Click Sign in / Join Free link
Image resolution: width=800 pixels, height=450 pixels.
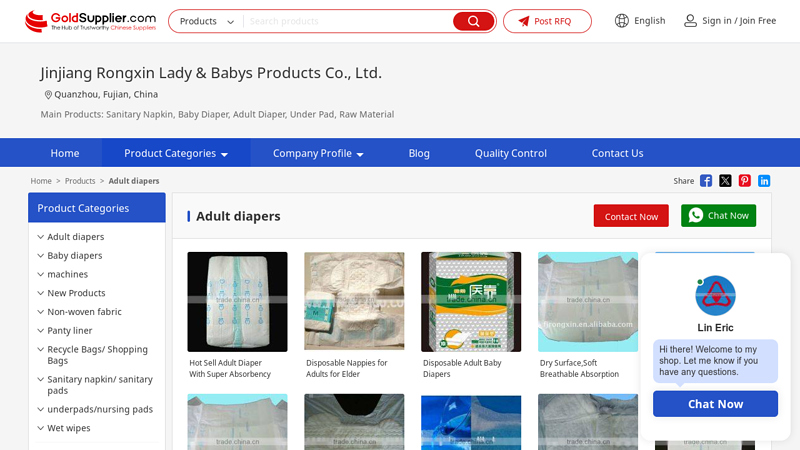(x=739, y=21)
